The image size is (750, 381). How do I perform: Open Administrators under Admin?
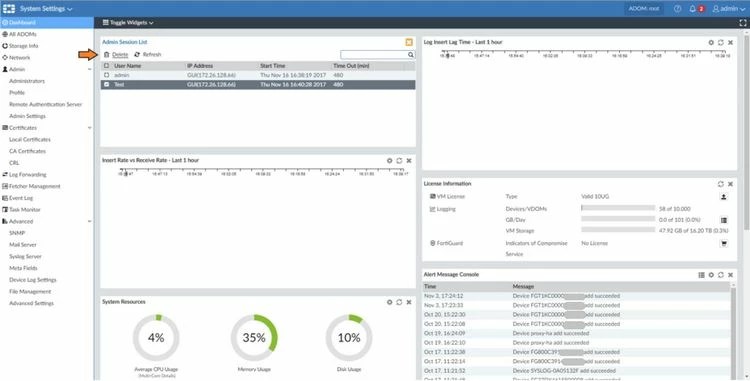(27, 81)
